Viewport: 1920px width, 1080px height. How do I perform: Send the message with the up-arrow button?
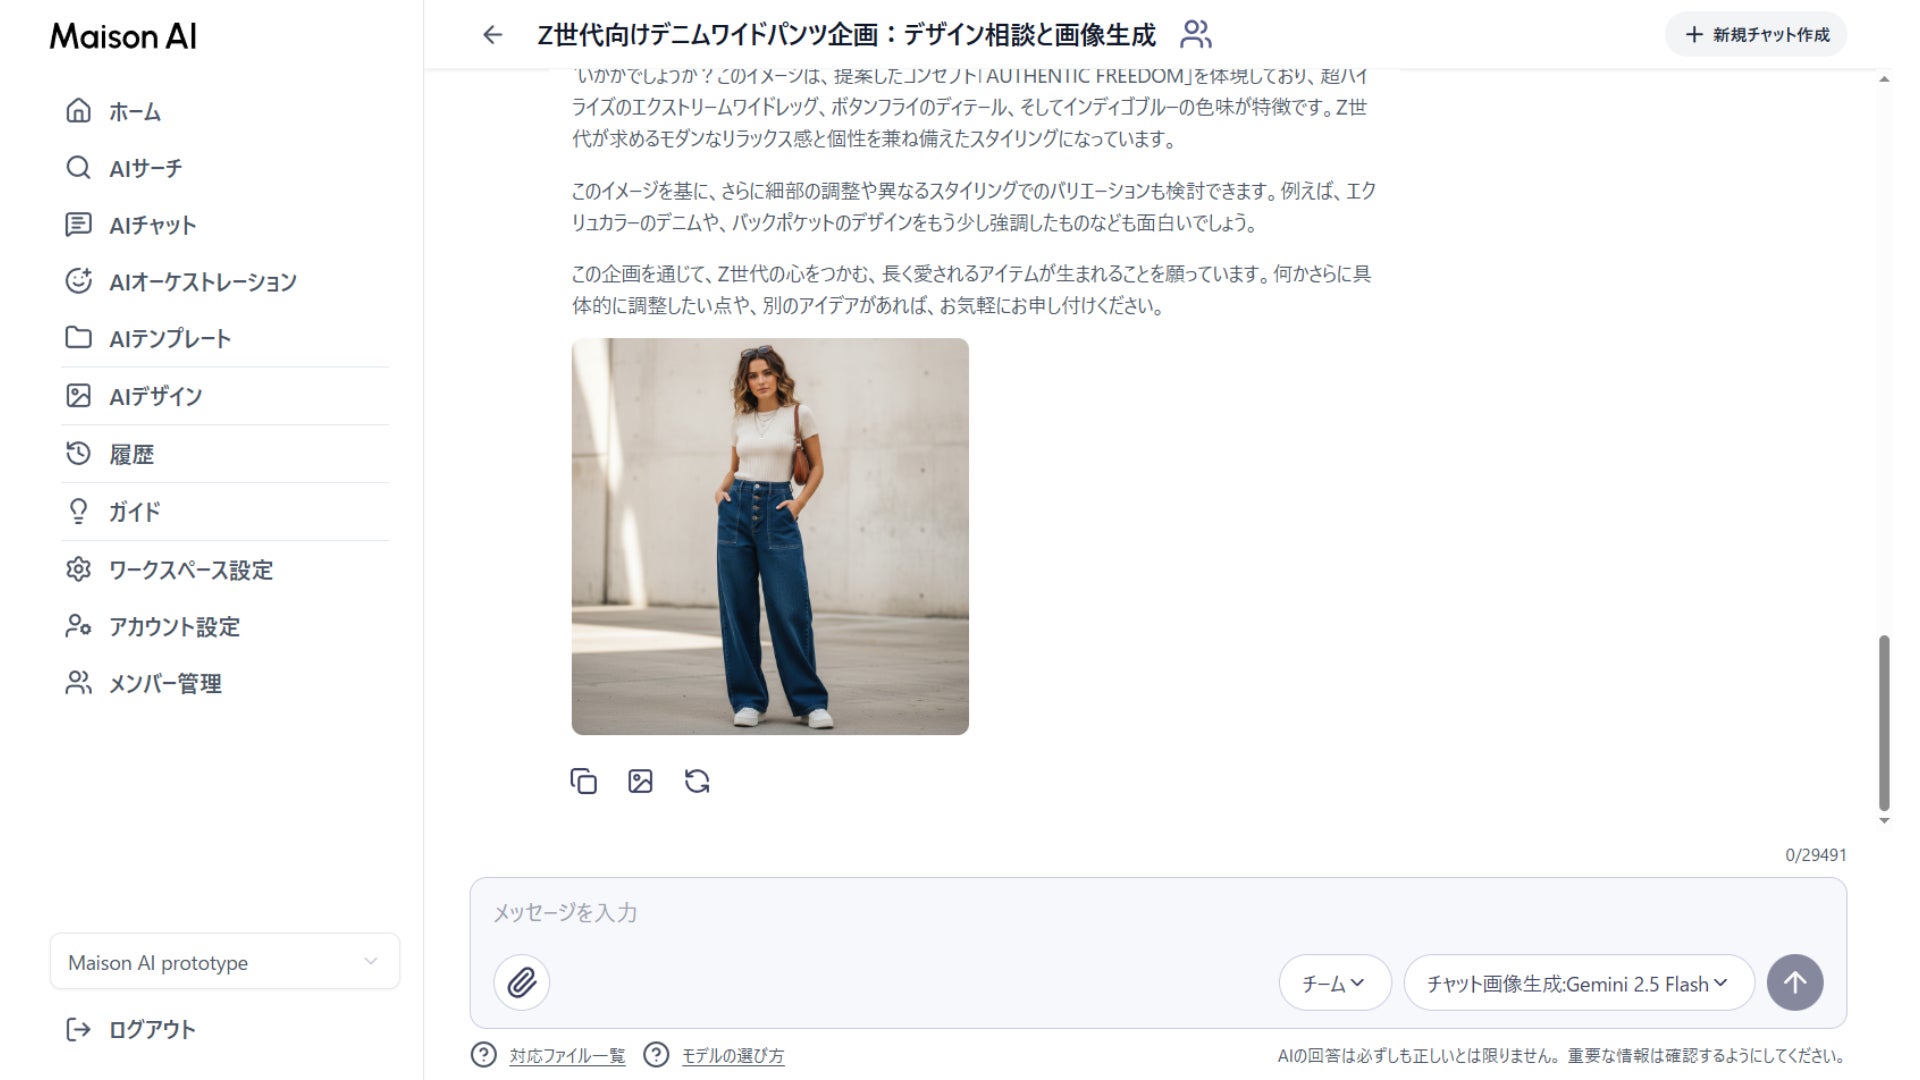coord(1795,983)
